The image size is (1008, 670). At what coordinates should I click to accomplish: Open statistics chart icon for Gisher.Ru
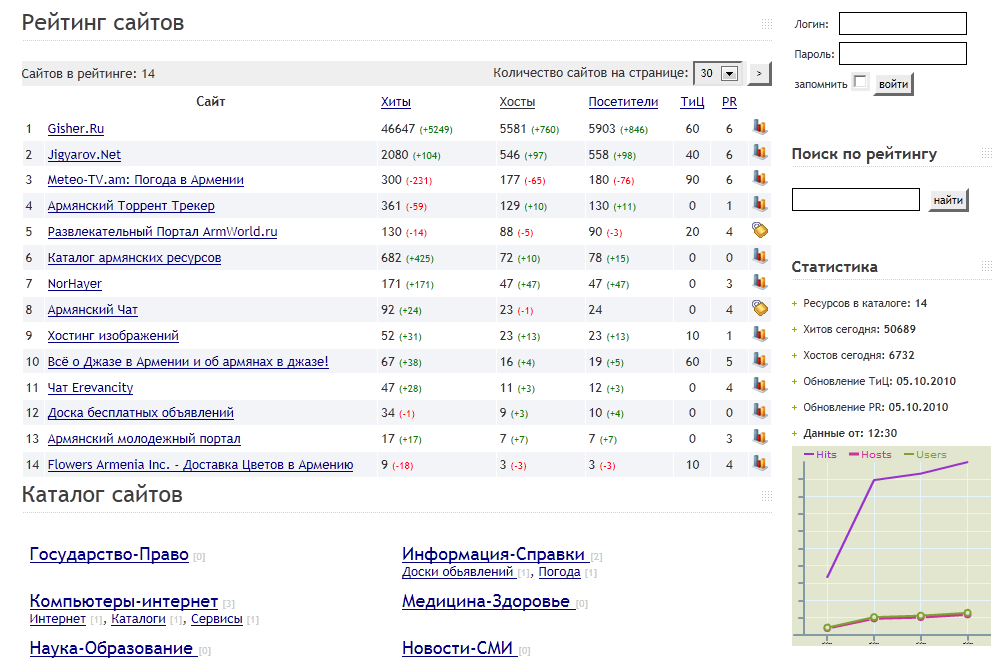tap(760, 127)
